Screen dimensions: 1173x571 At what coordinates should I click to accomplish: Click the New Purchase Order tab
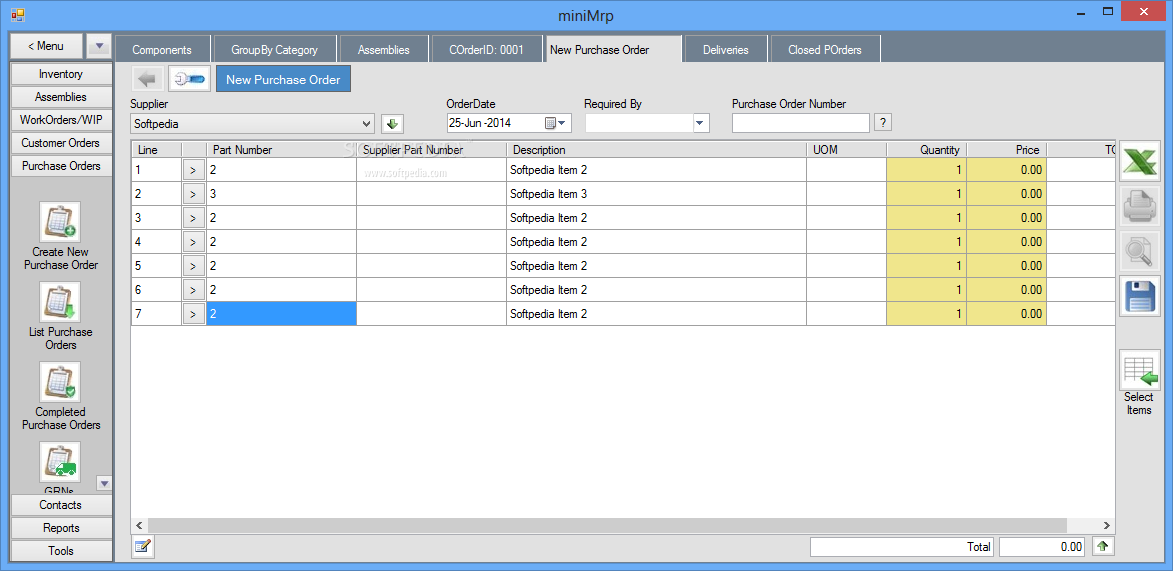point(613,49)
